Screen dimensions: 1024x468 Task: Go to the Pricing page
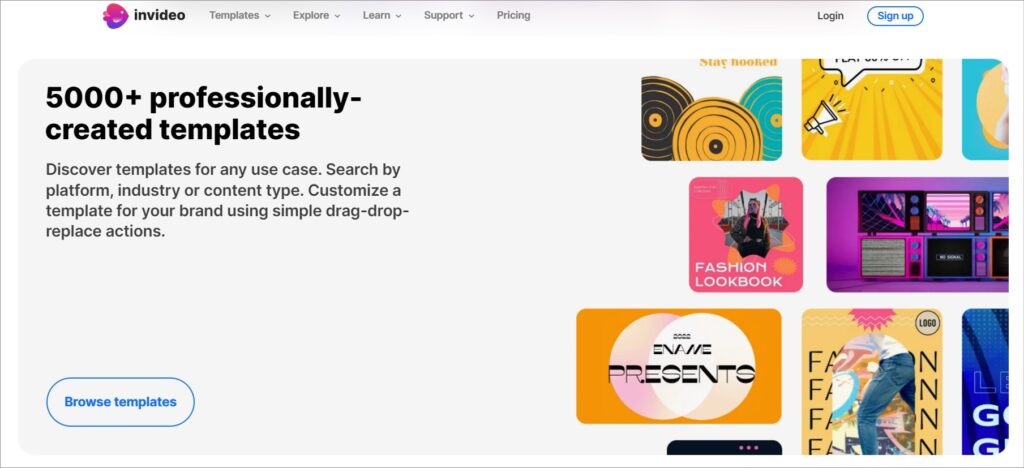pos(513,15)
